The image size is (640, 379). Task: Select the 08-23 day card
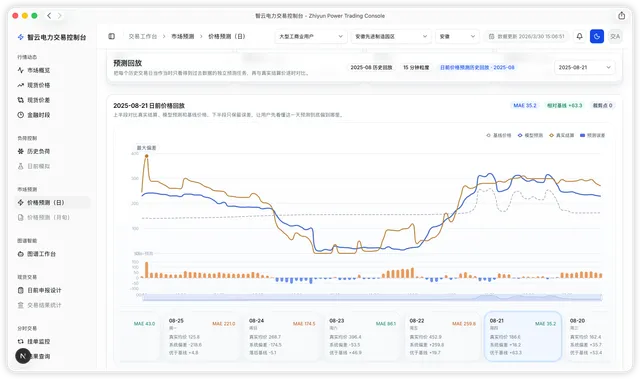(362, 337)
